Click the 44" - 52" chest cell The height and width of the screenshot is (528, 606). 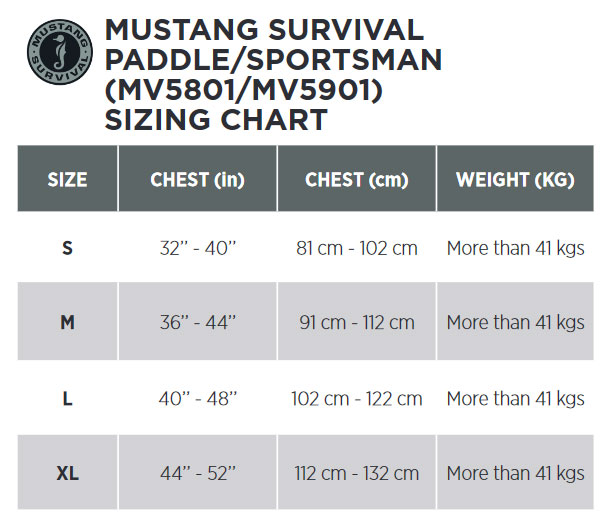pos(197,473)
